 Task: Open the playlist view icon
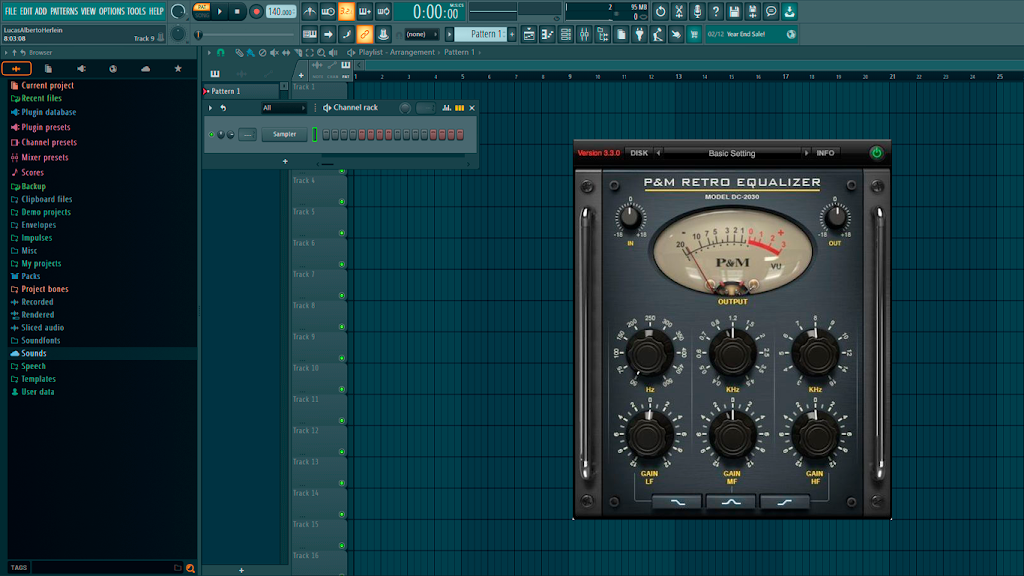(x=529, y=34)
